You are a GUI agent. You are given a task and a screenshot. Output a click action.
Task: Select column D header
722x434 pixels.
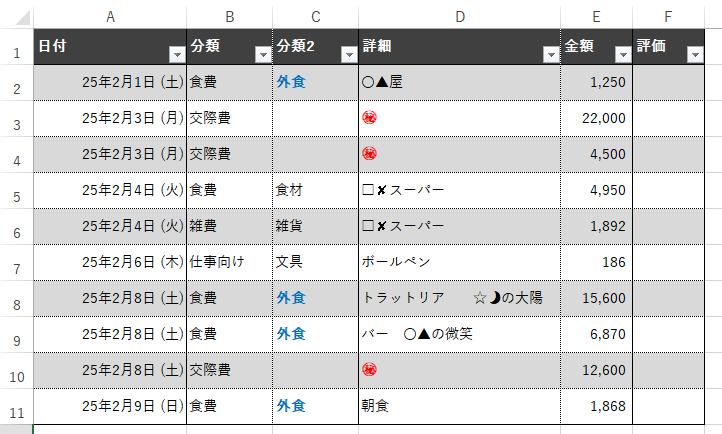click(459, 16)
